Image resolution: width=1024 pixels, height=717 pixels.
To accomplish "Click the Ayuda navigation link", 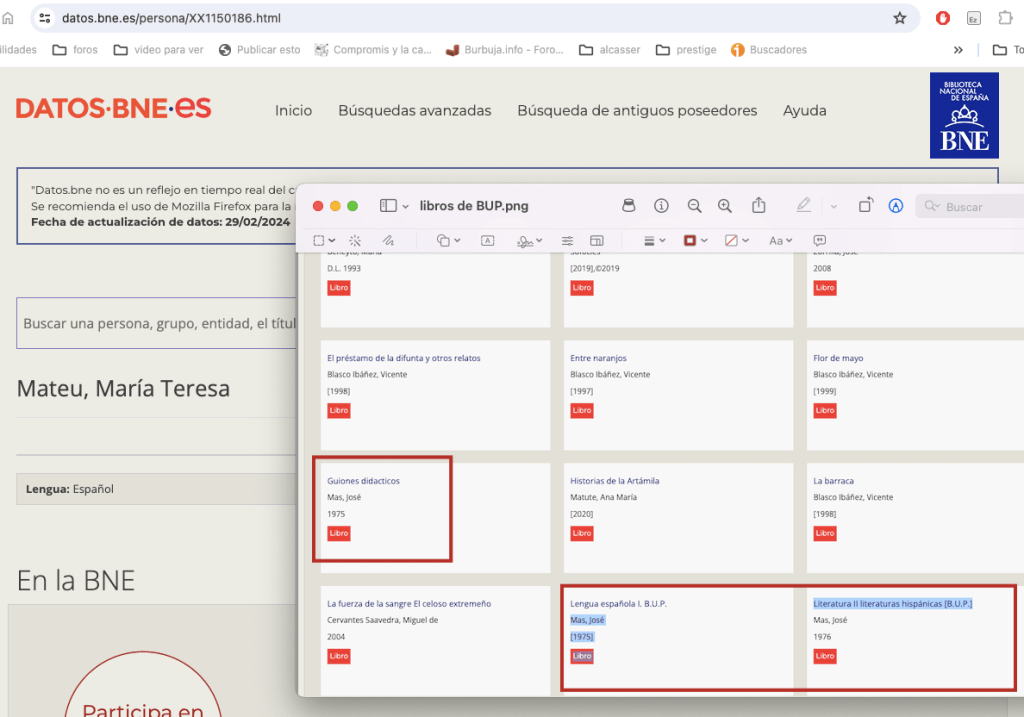I will tap(804, 111).
